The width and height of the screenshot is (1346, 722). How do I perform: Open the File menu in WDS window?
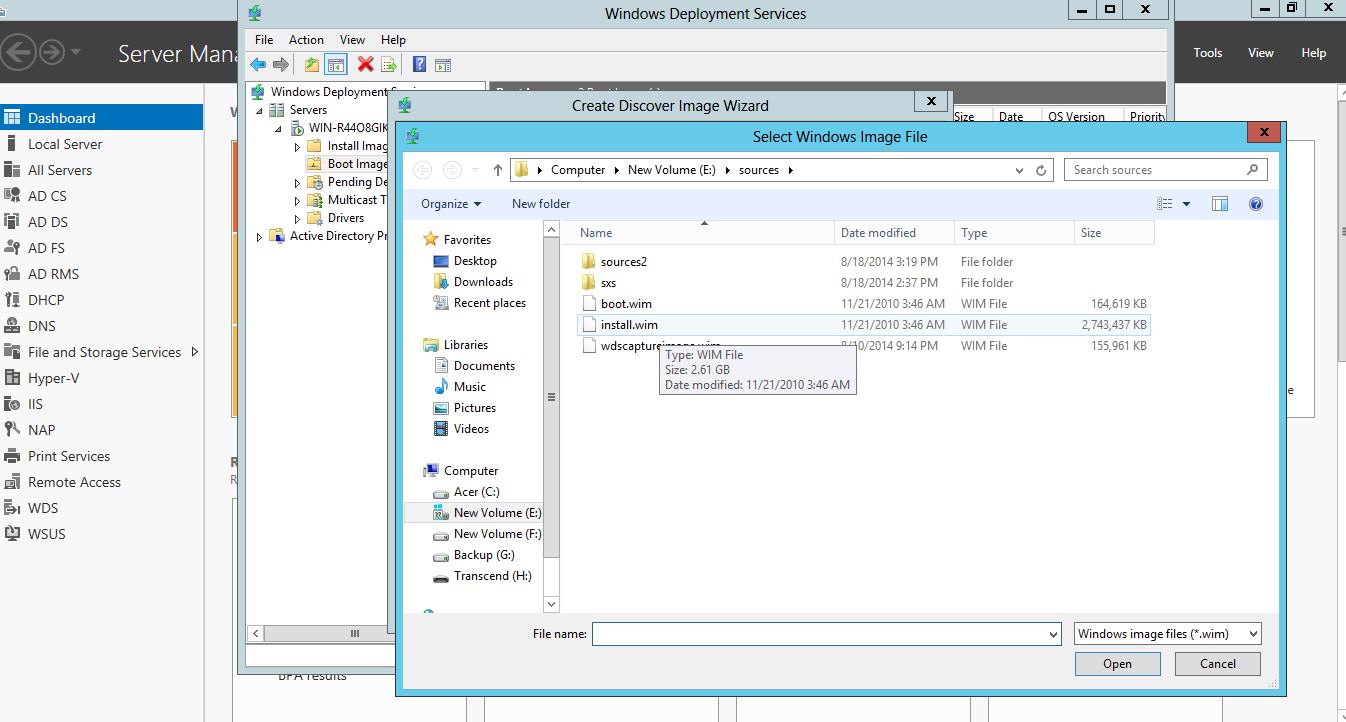[x=264, y=40]
